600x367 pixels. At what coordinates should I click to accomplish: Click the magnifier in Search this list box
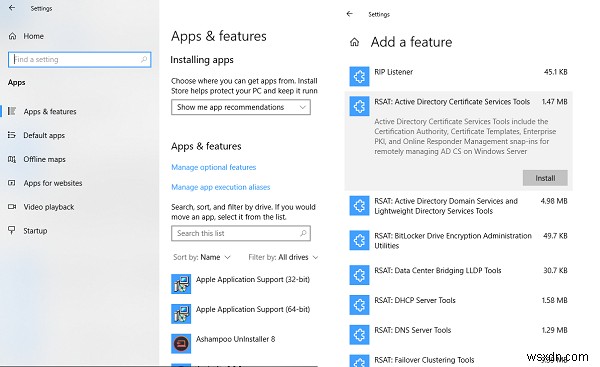pos(303,233)
